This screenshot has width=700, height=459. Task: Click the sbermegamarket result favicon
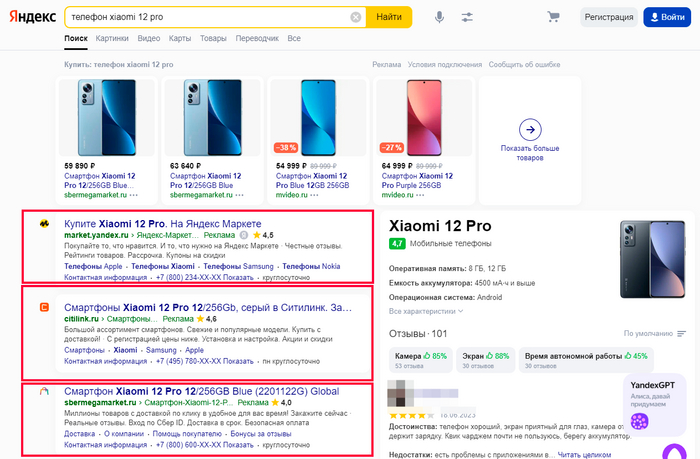[44, 391]
